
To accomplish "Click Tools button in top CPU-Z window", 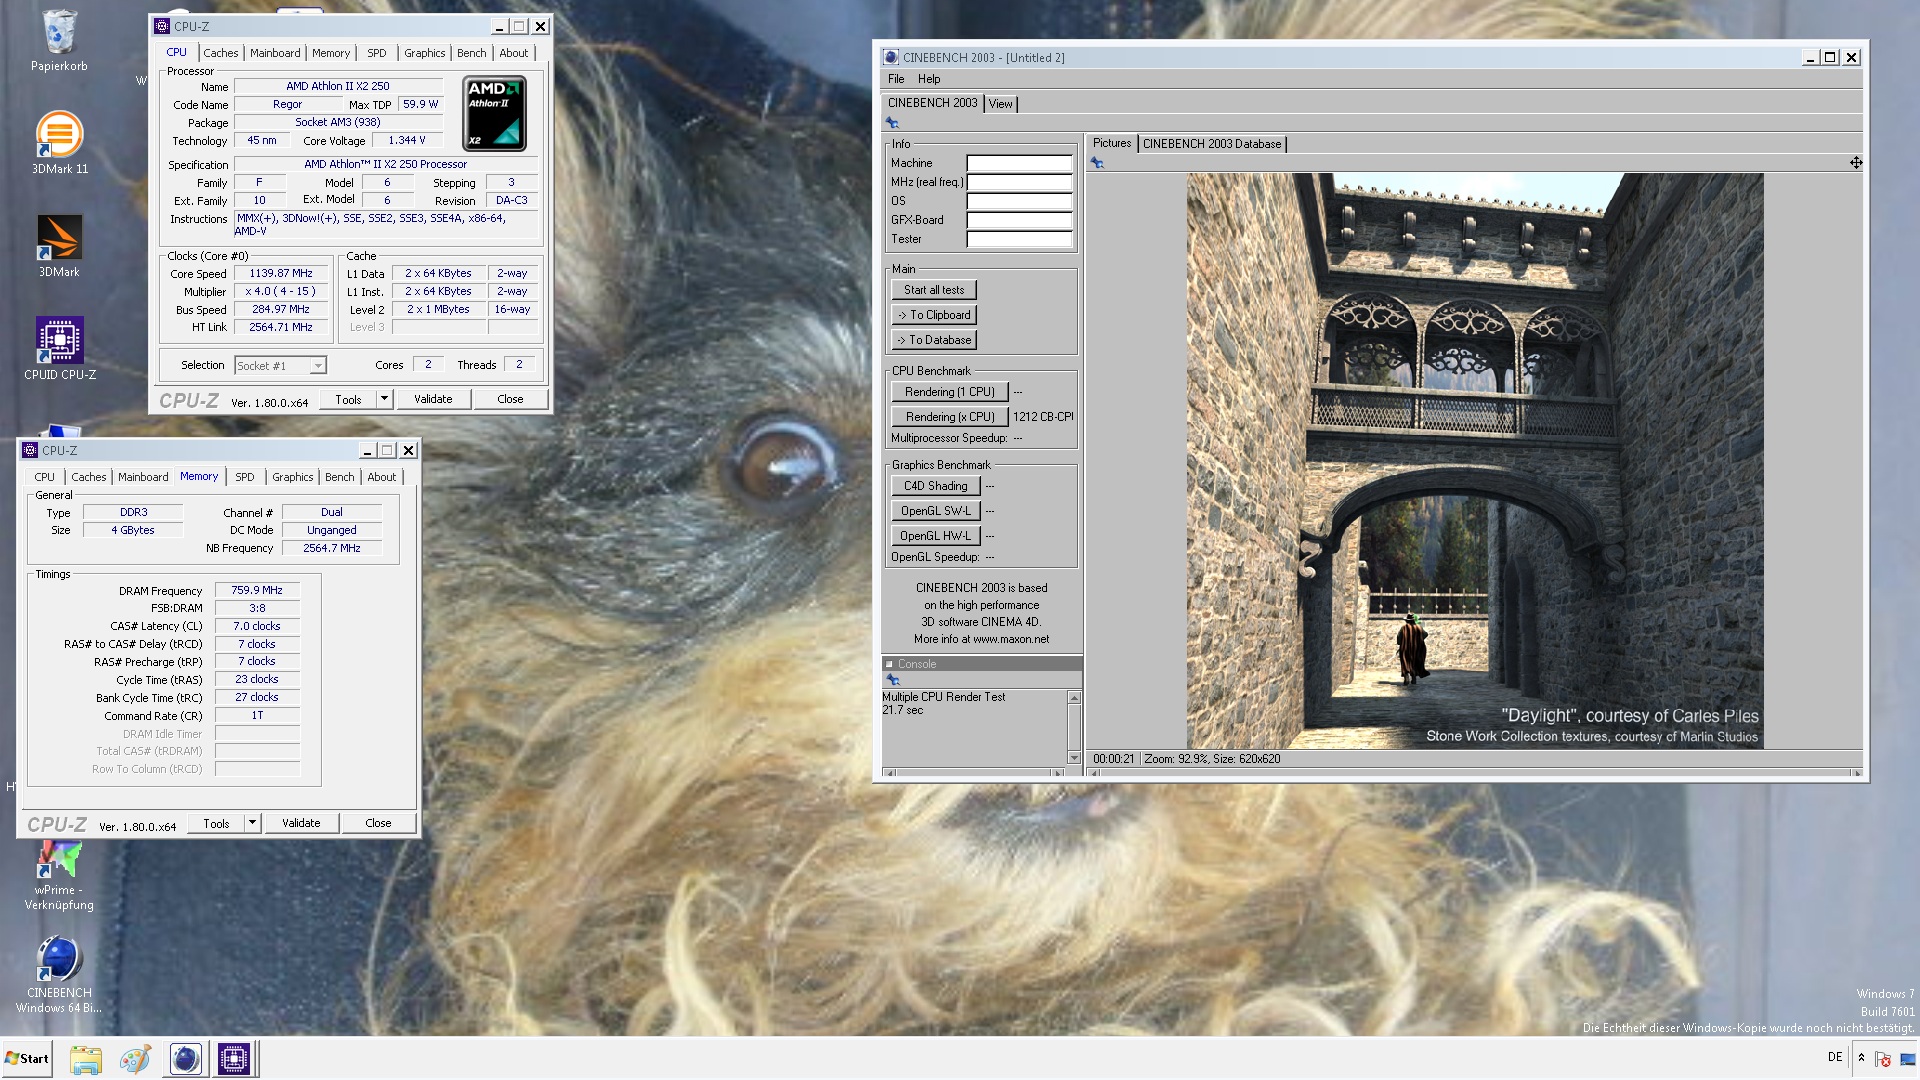I will coord(348,399).
